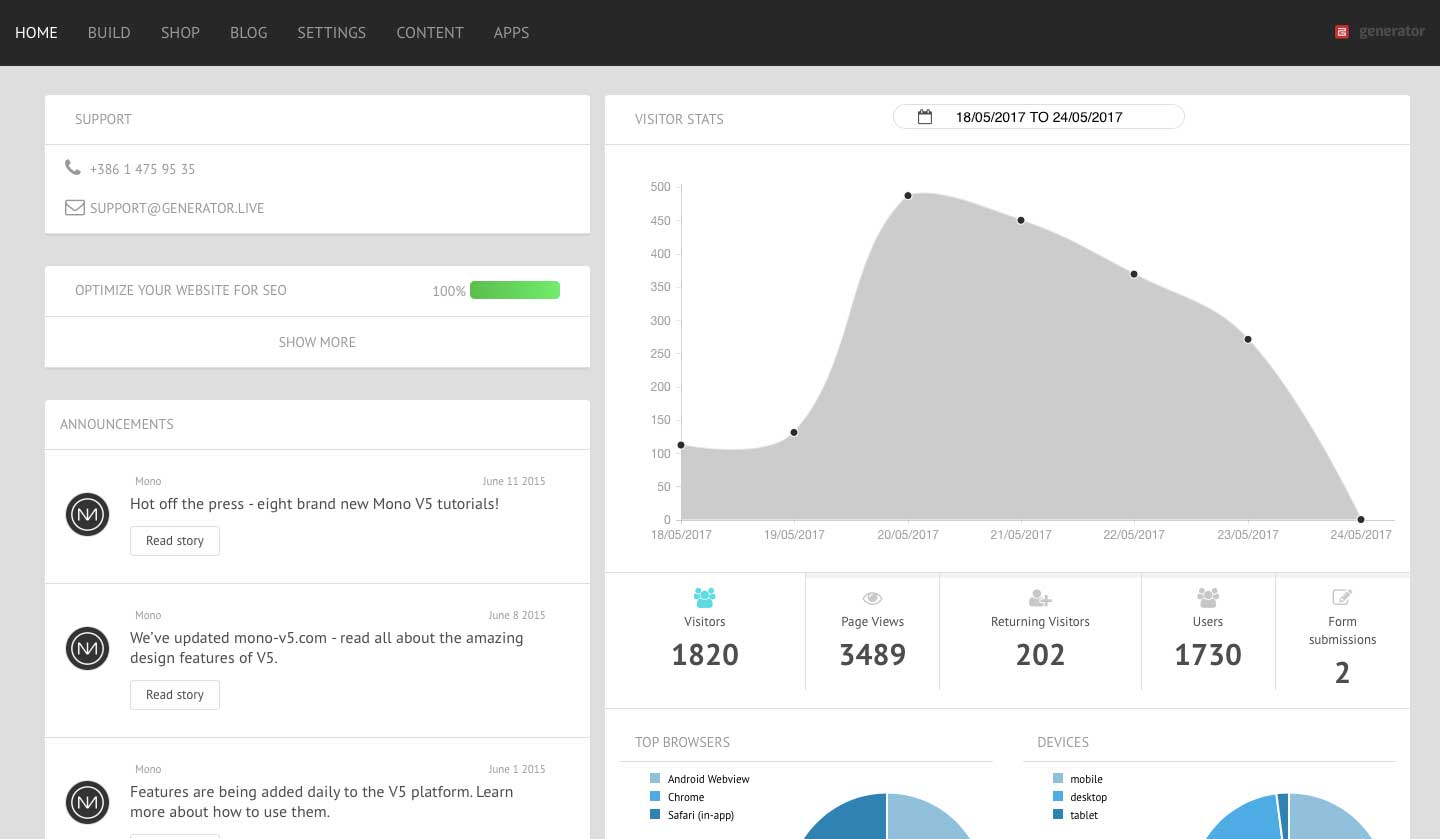Click chart peak point for 20/05/2017
Viewport: 1440px width, 839px height.
point(908,195)
